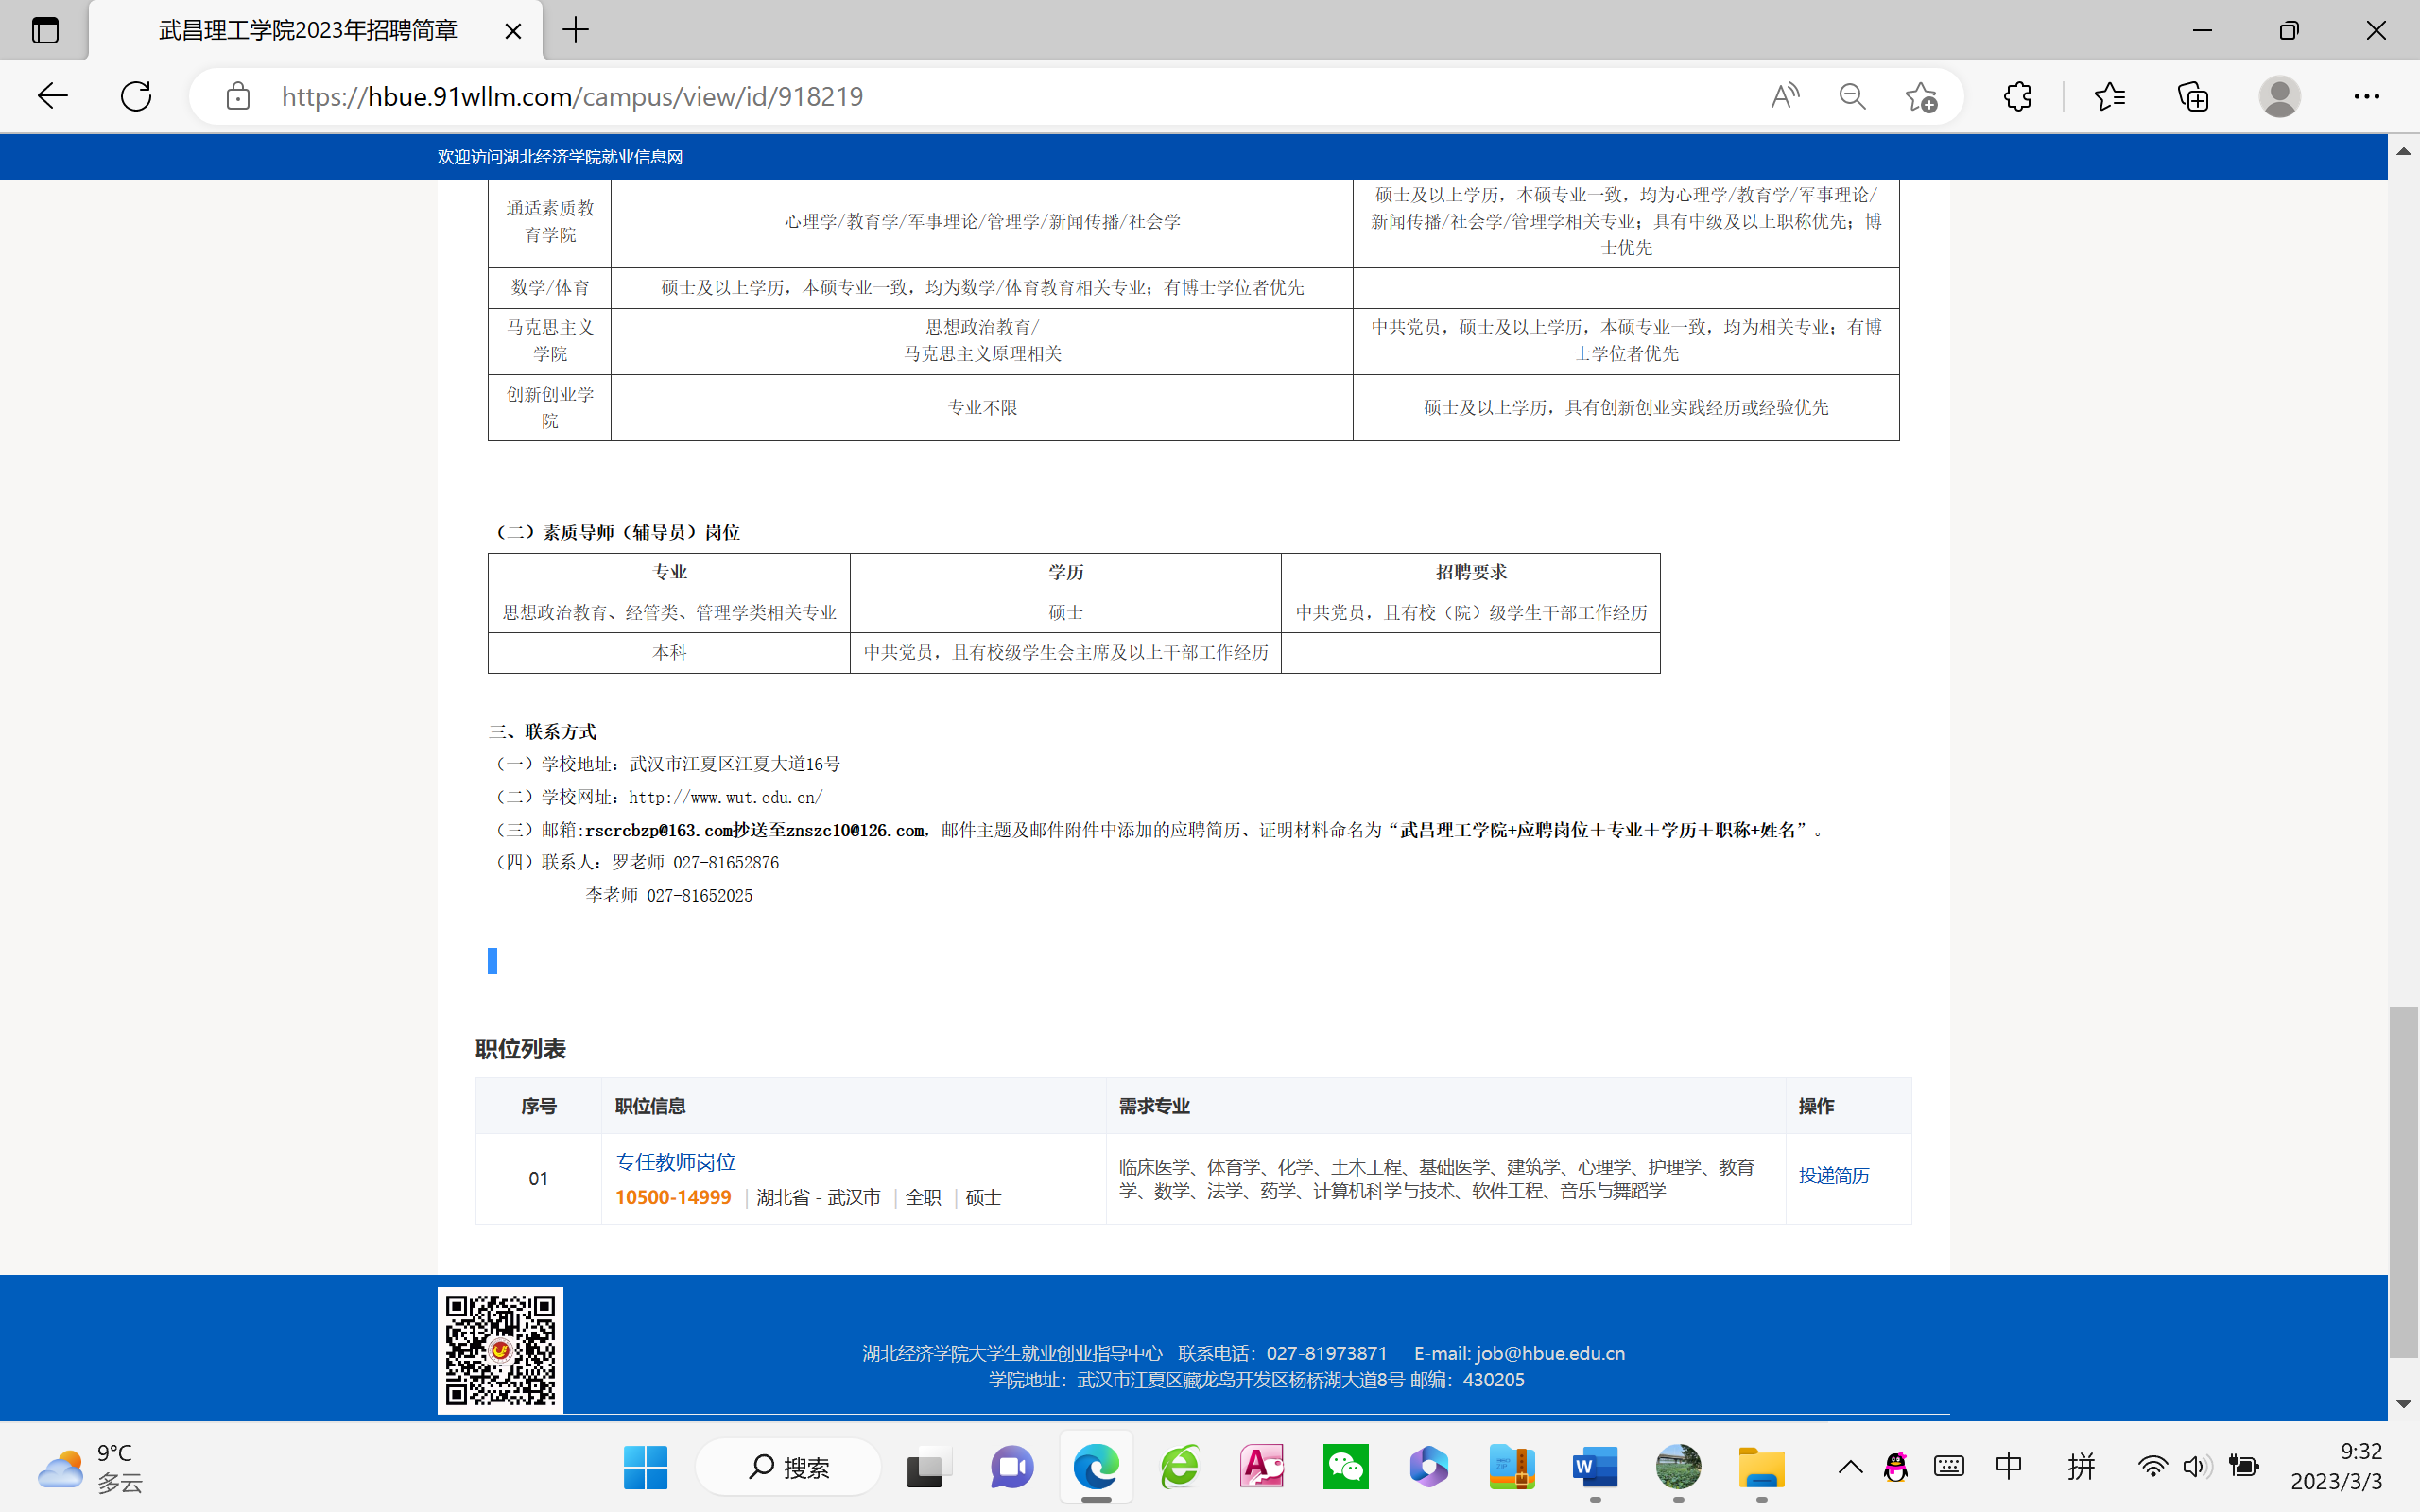This screenshot has height=1512, width=2420.
Task: Open a new browser tab
Action: pyautogui.click(x=576, y=30)
